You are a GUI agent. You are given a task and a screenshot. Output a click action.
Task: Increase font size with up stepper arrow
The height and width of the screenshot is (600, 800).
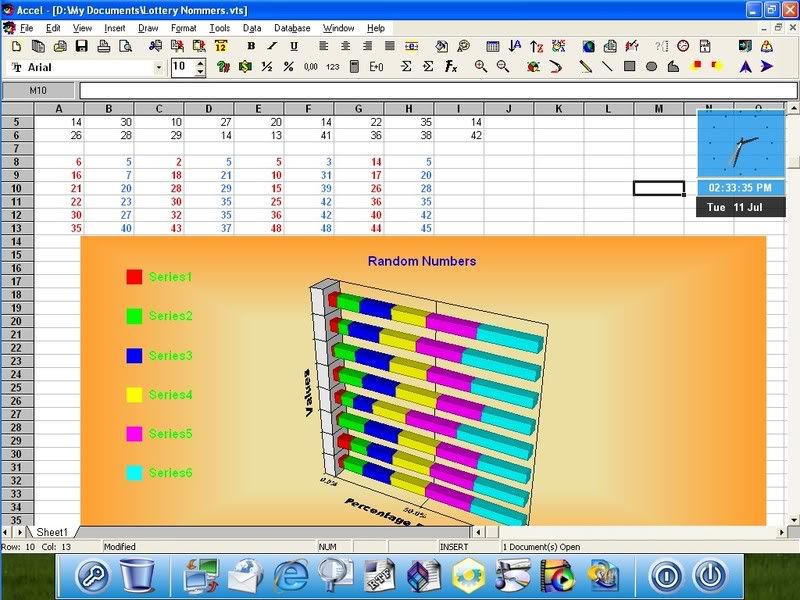(x=200, y=63)
